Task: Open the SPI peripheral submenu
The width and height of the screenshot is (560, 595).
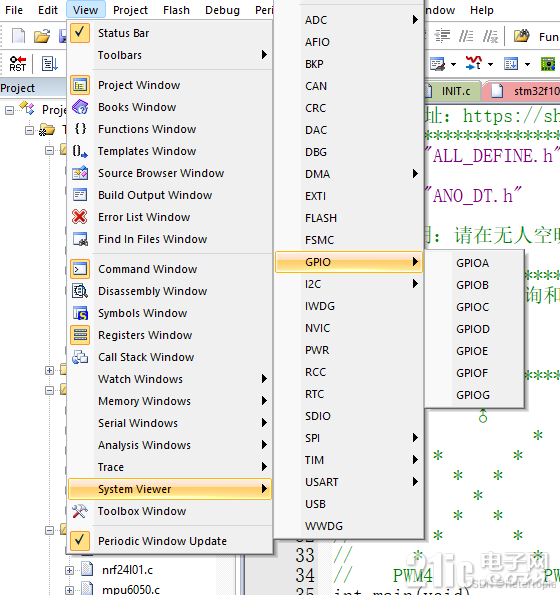Action: 349,438
